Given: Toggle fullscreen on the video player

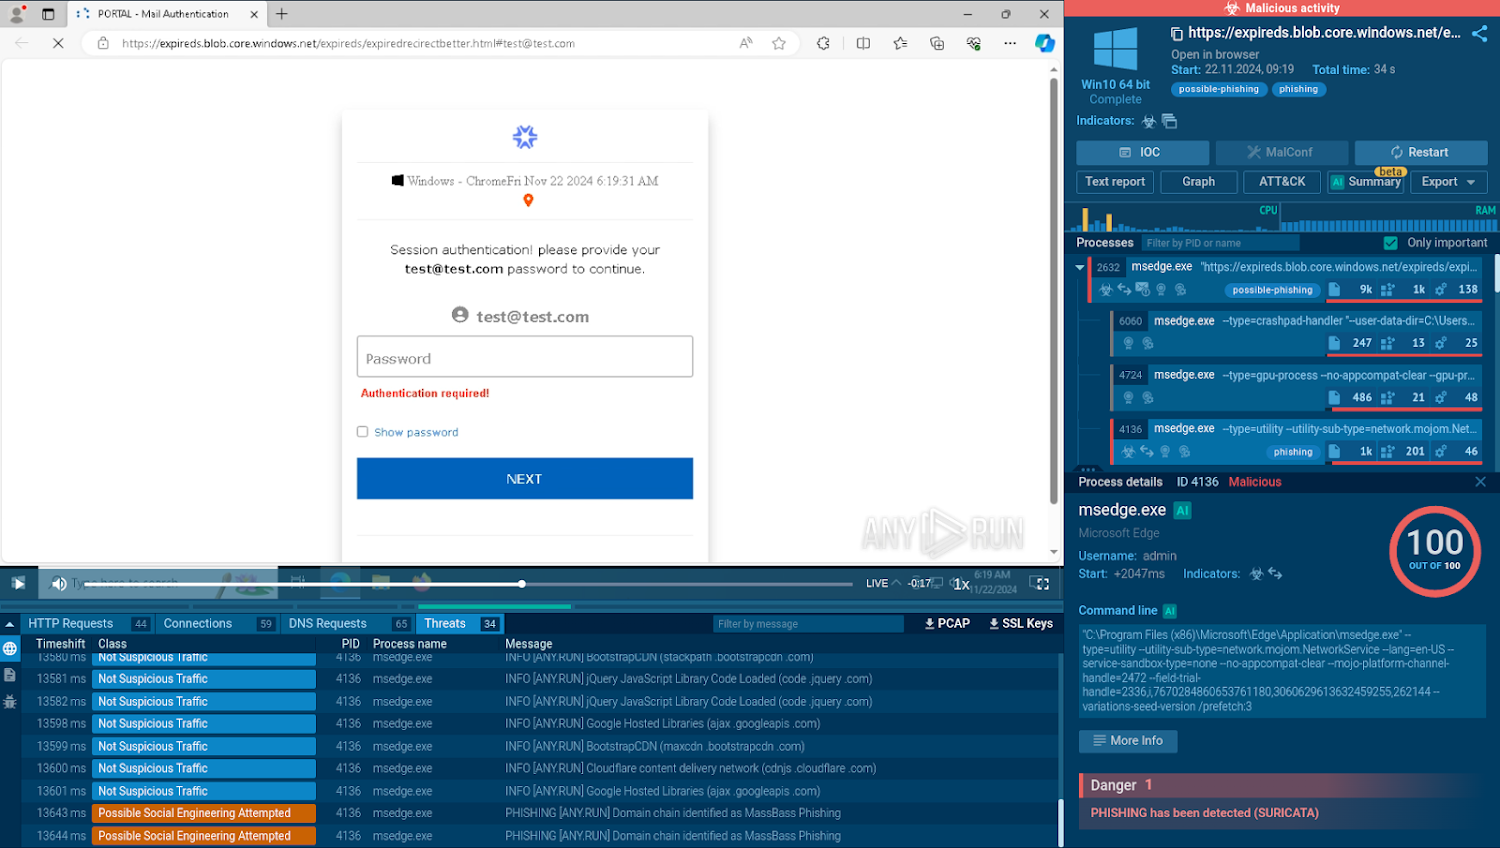Looking at the screenshot, I should [x=1040, y=583].
